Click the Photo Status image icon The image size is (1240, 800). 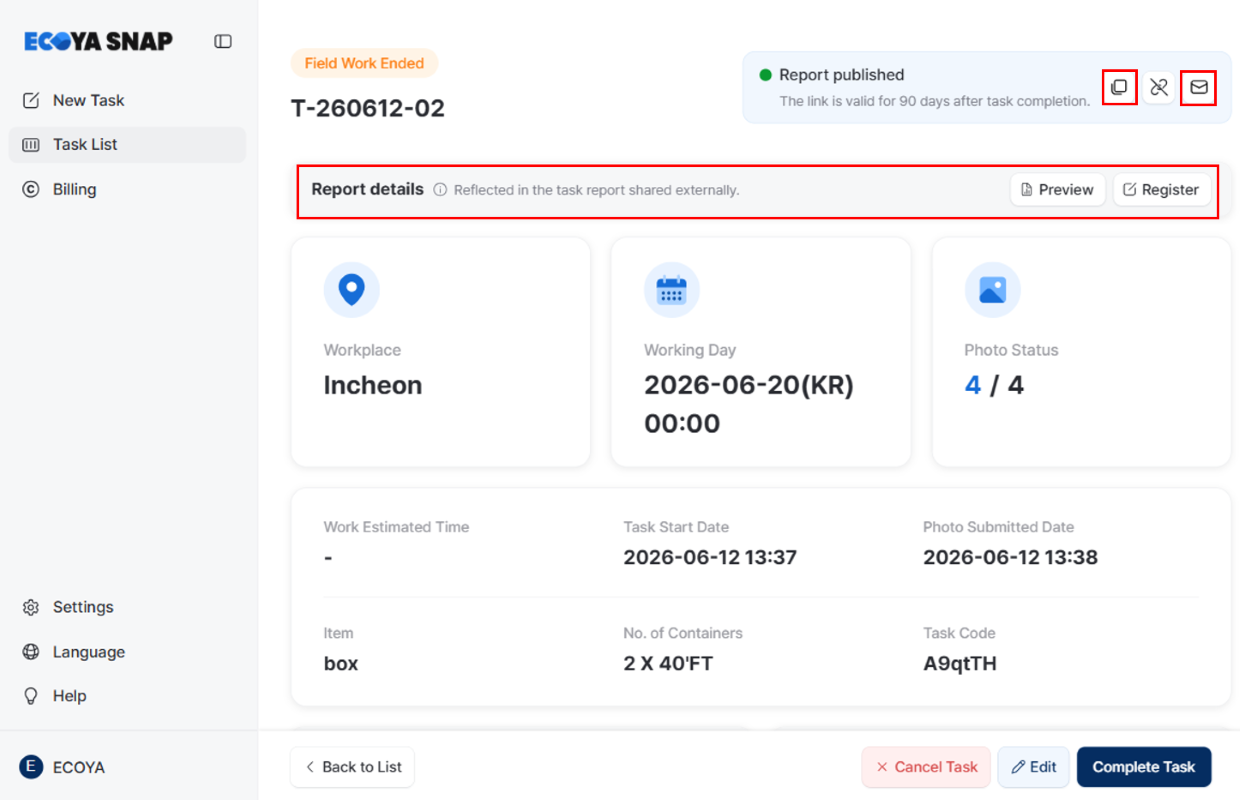pos(992,290)
